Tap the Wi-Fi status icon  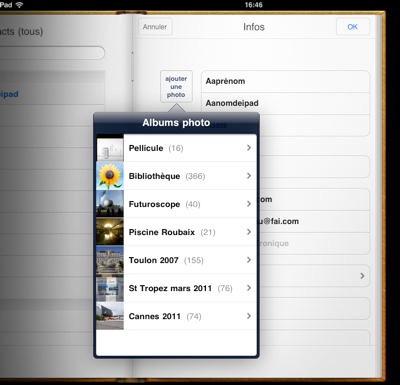click(19, 5)
